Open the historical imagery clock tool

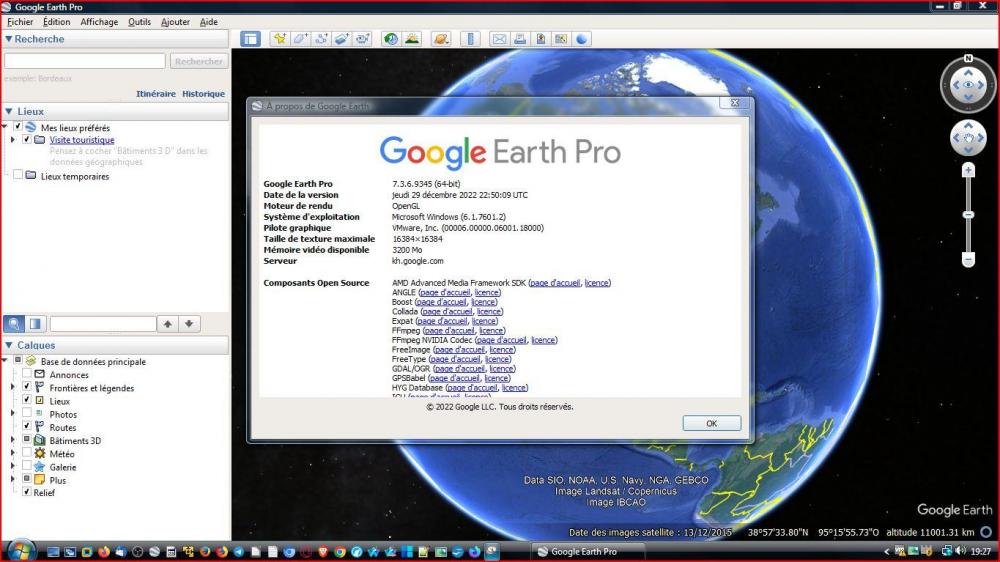[390, 39]
